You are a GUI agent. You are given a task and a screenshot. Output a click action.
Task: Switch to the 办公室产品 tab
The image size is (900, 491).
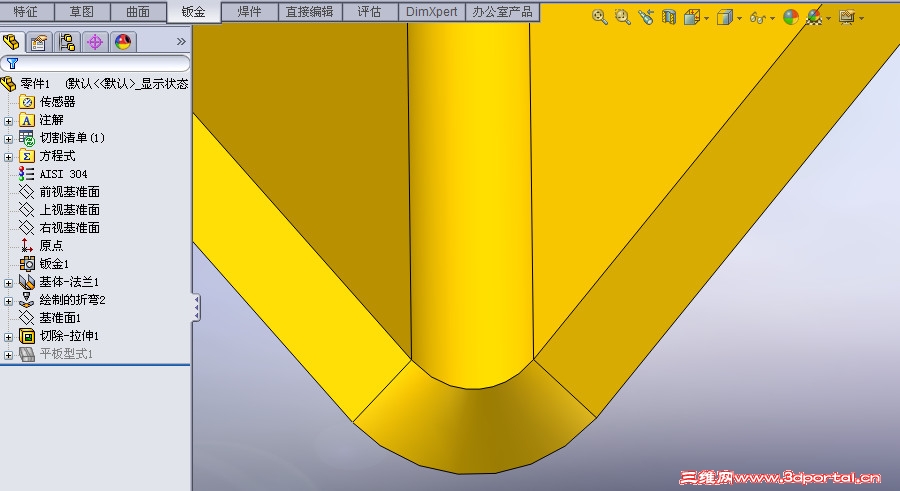point(502,11)
